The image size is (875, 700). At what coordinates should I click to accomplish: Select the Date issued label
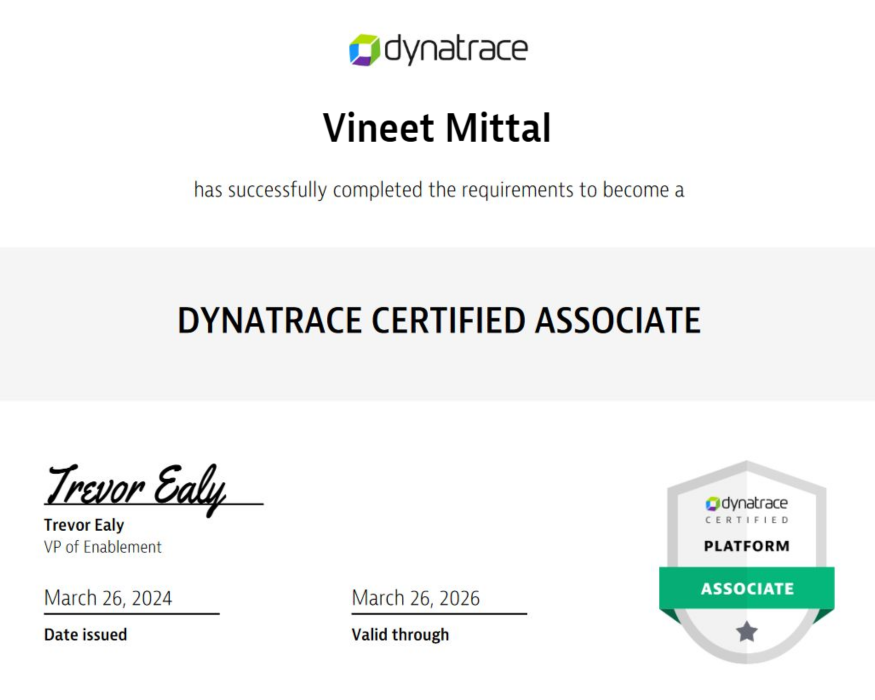click(85, 634)
